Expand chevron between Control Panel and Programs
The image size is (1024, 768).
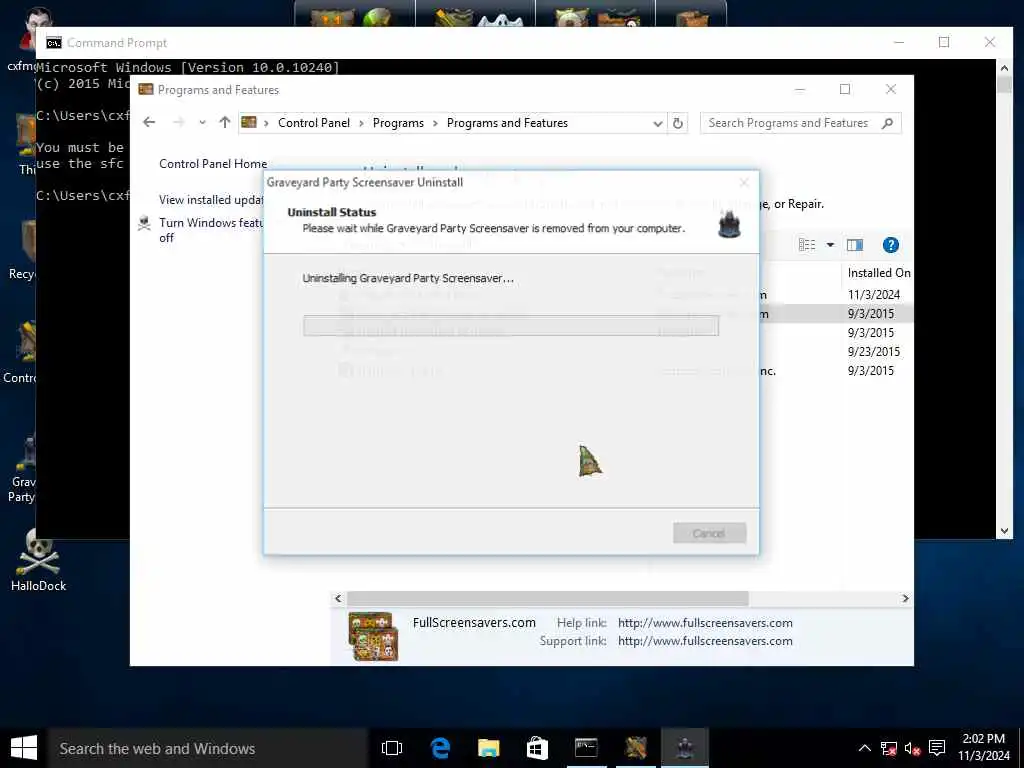pyautogui.click(x=361, y=123)
